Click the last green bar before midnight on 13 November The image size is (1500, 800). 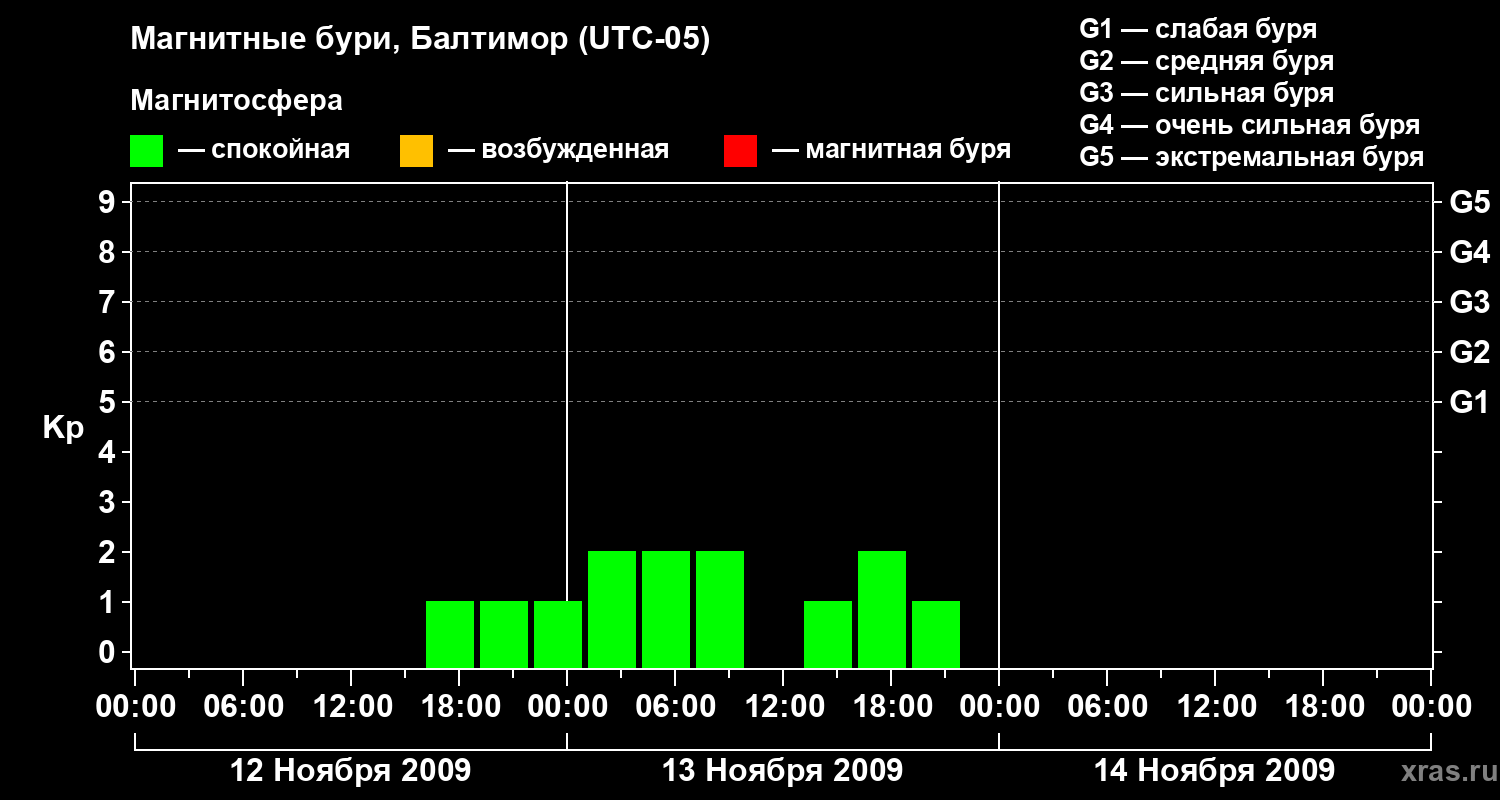click(936, 634)
